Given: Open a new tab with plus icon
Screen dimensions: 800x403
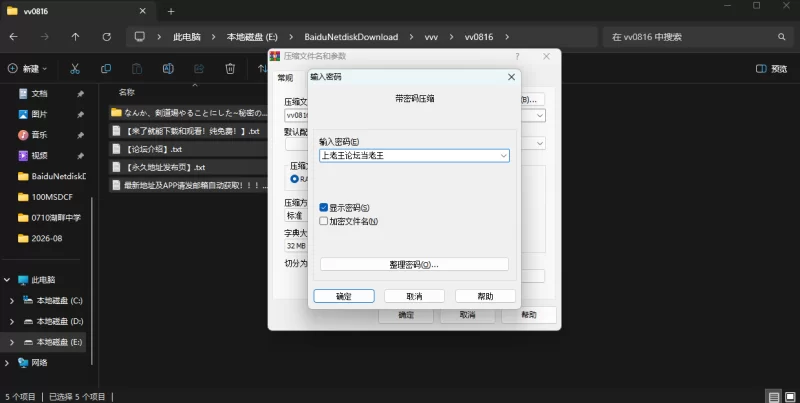Looking at the screenshot, I should click(x=171, y=11).
